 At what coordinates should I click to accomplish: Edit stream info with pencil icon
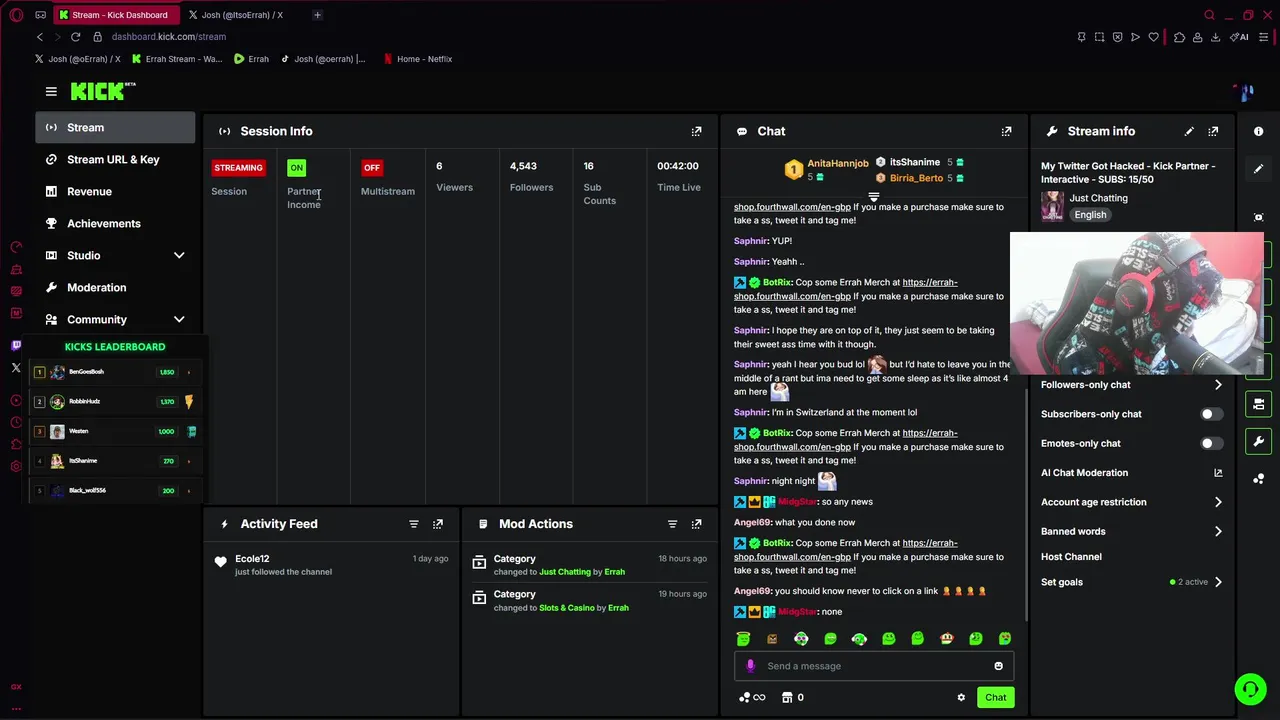point(1189,131)
